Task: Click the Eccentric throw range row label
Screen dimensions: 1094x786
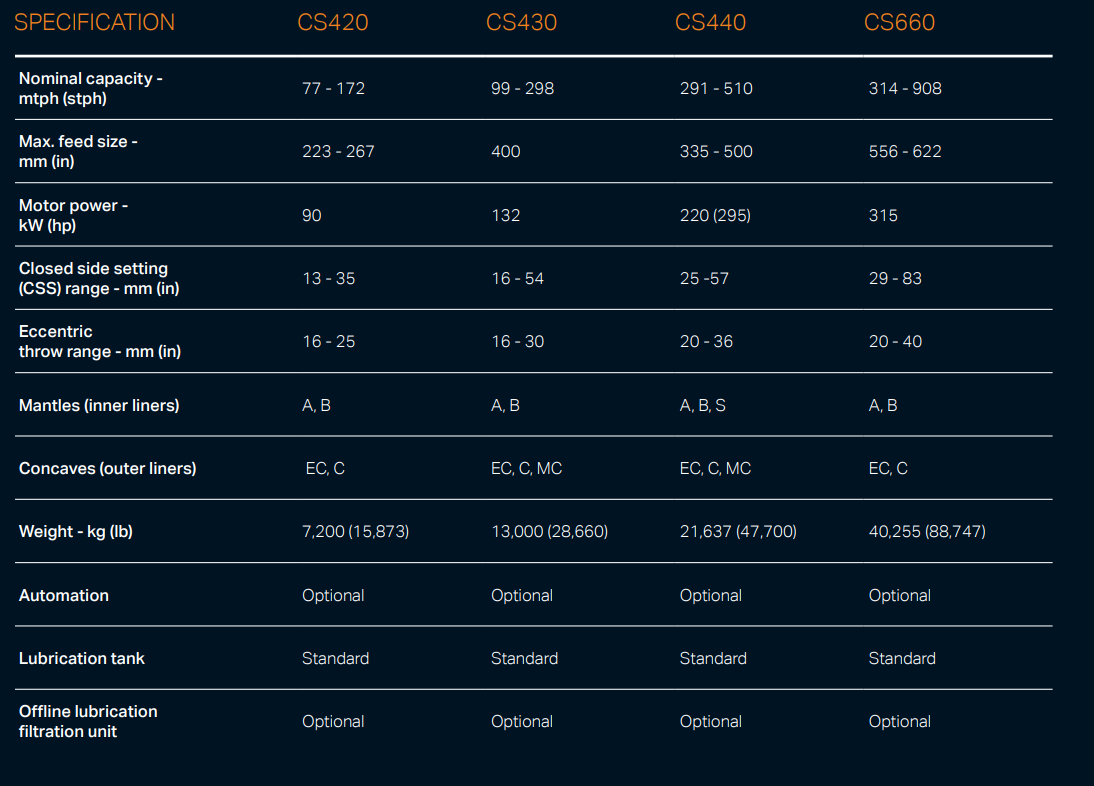Action: (99, 341)
